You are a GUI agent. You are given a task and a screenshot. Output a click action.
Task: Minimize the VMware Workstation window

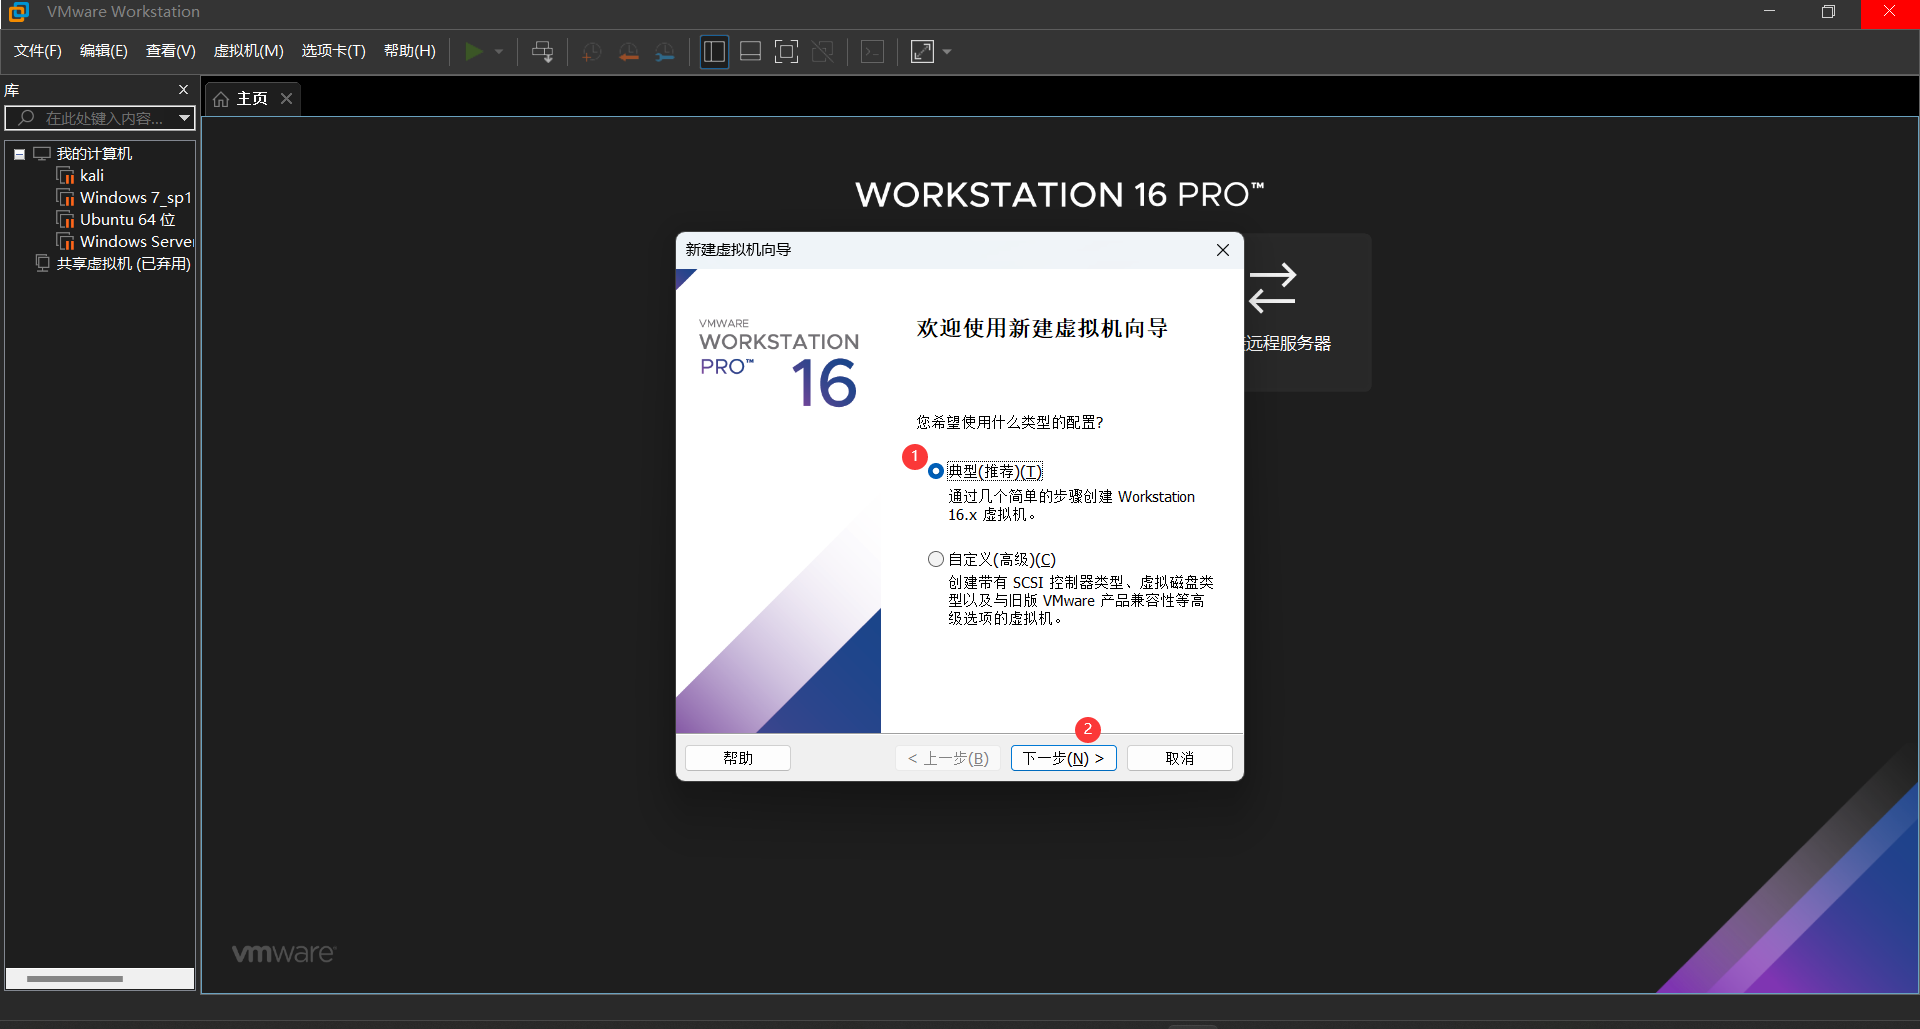1769,12
